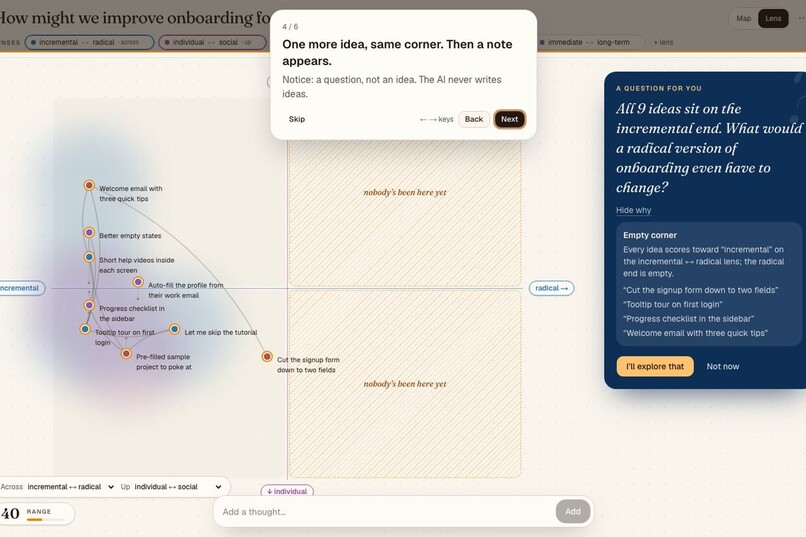806x537 pixels.
Task: Select the Short help videos node
Action: coord(89,257)
